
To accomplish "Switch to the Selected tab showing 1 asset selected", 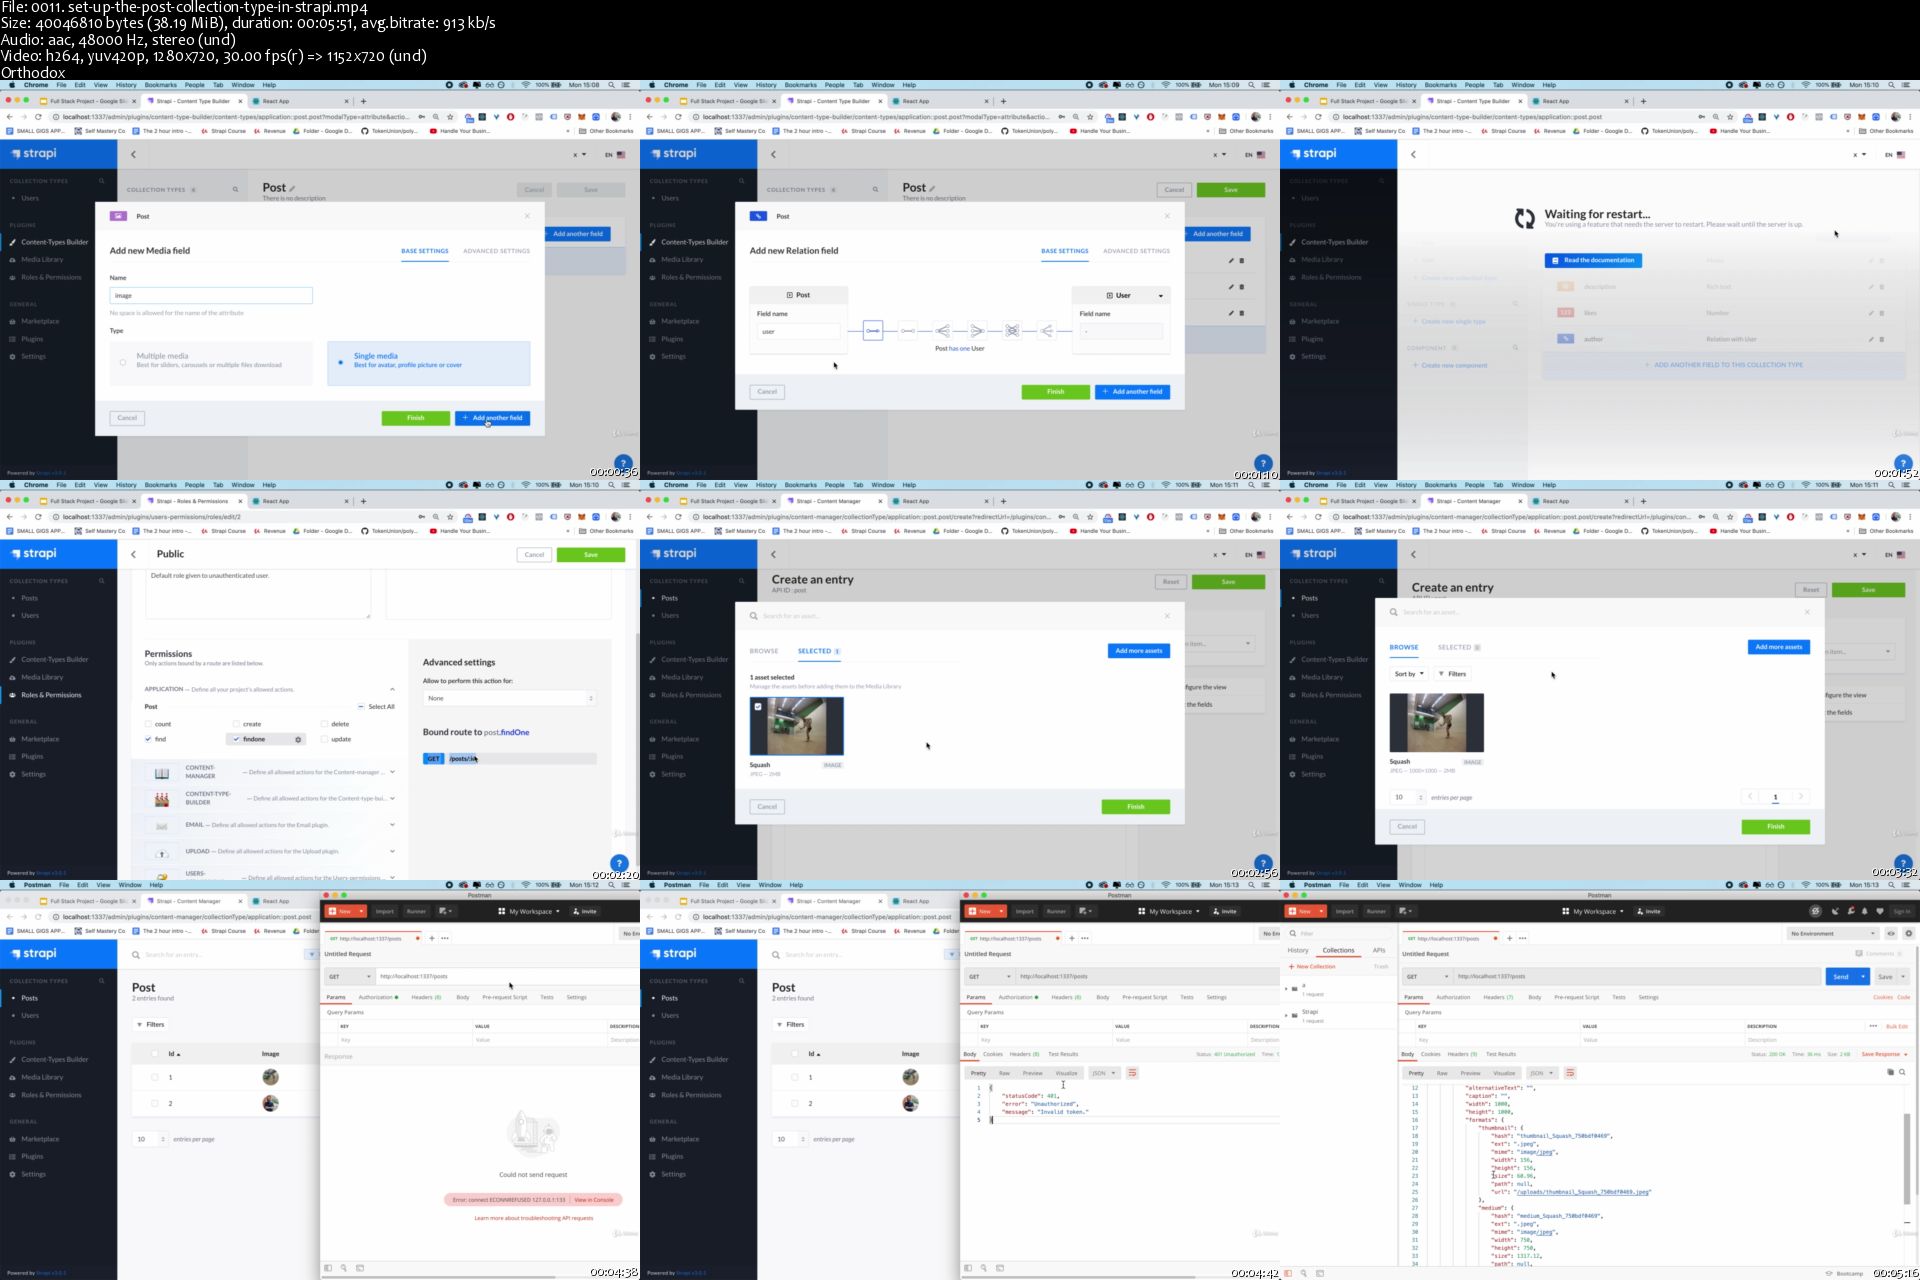I will pyautogui.click(x=818, y=651).
